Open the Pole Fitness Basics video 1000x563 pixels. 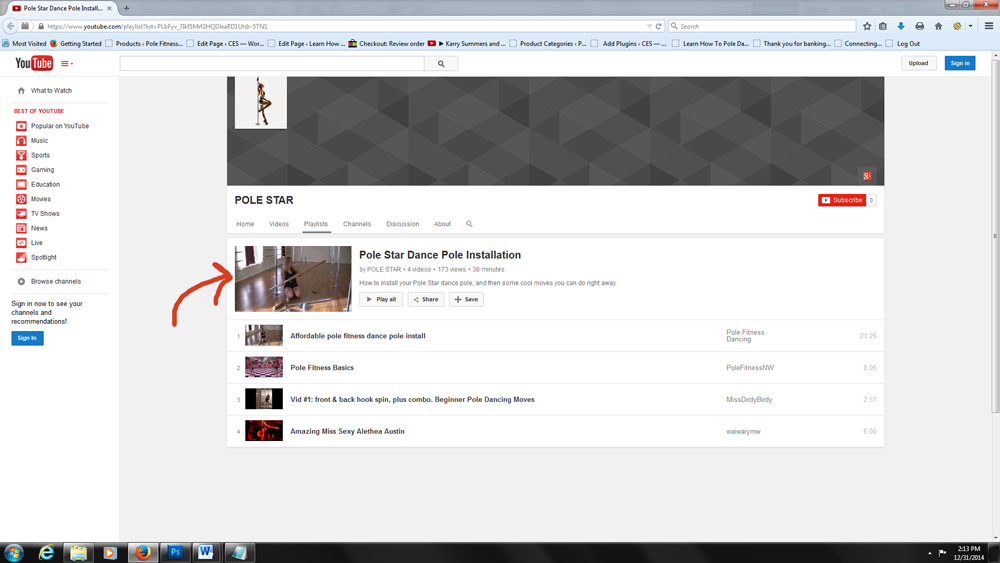coord(322,368)
